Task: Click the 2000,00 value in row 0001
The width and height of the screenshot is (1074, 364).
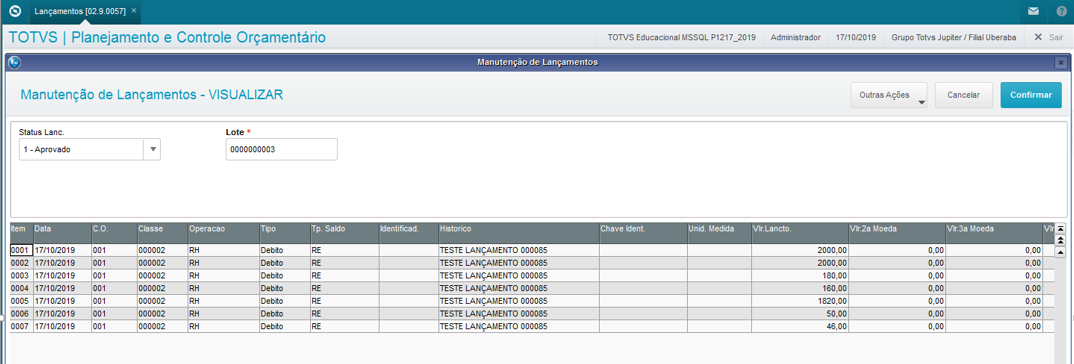Action: (833, 250)
